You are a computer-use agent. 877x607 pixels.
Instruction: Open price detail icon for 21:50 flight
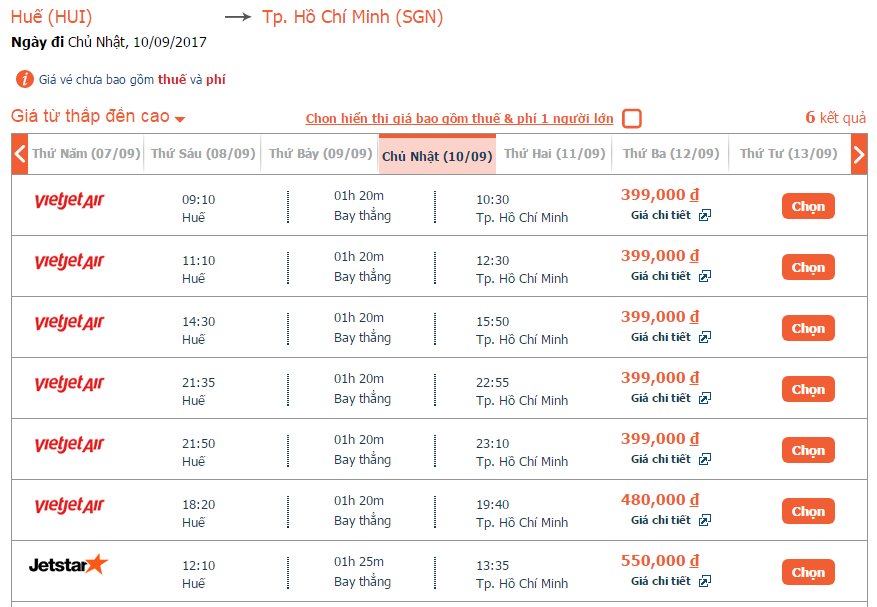click(705, 459)
